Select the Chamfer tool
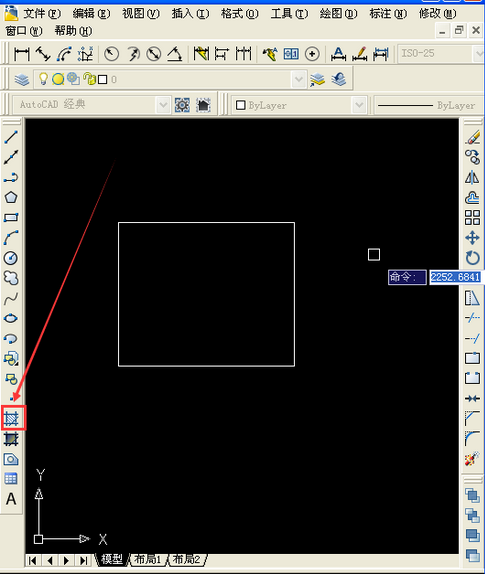The height and width of the screenshot is (574, 485). [473, 418]
